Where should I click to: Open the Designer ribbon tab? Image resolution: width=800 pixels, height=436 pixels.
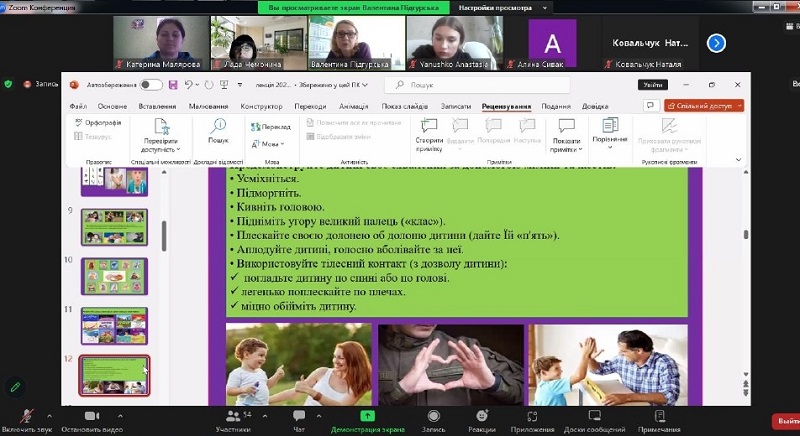point(261,106)
